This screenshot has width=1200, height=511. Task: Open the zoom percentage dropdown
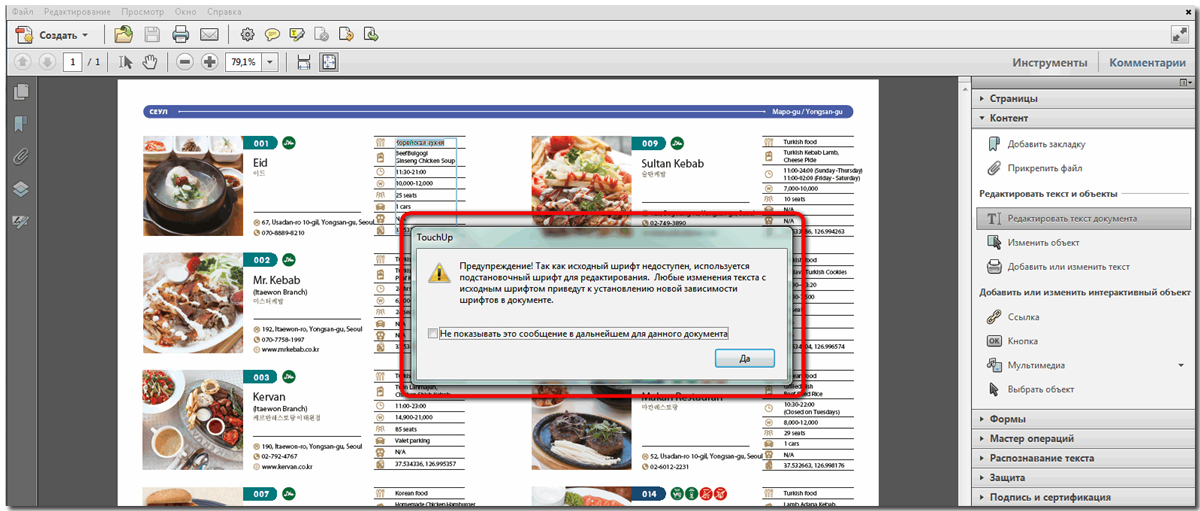point(269,62)
